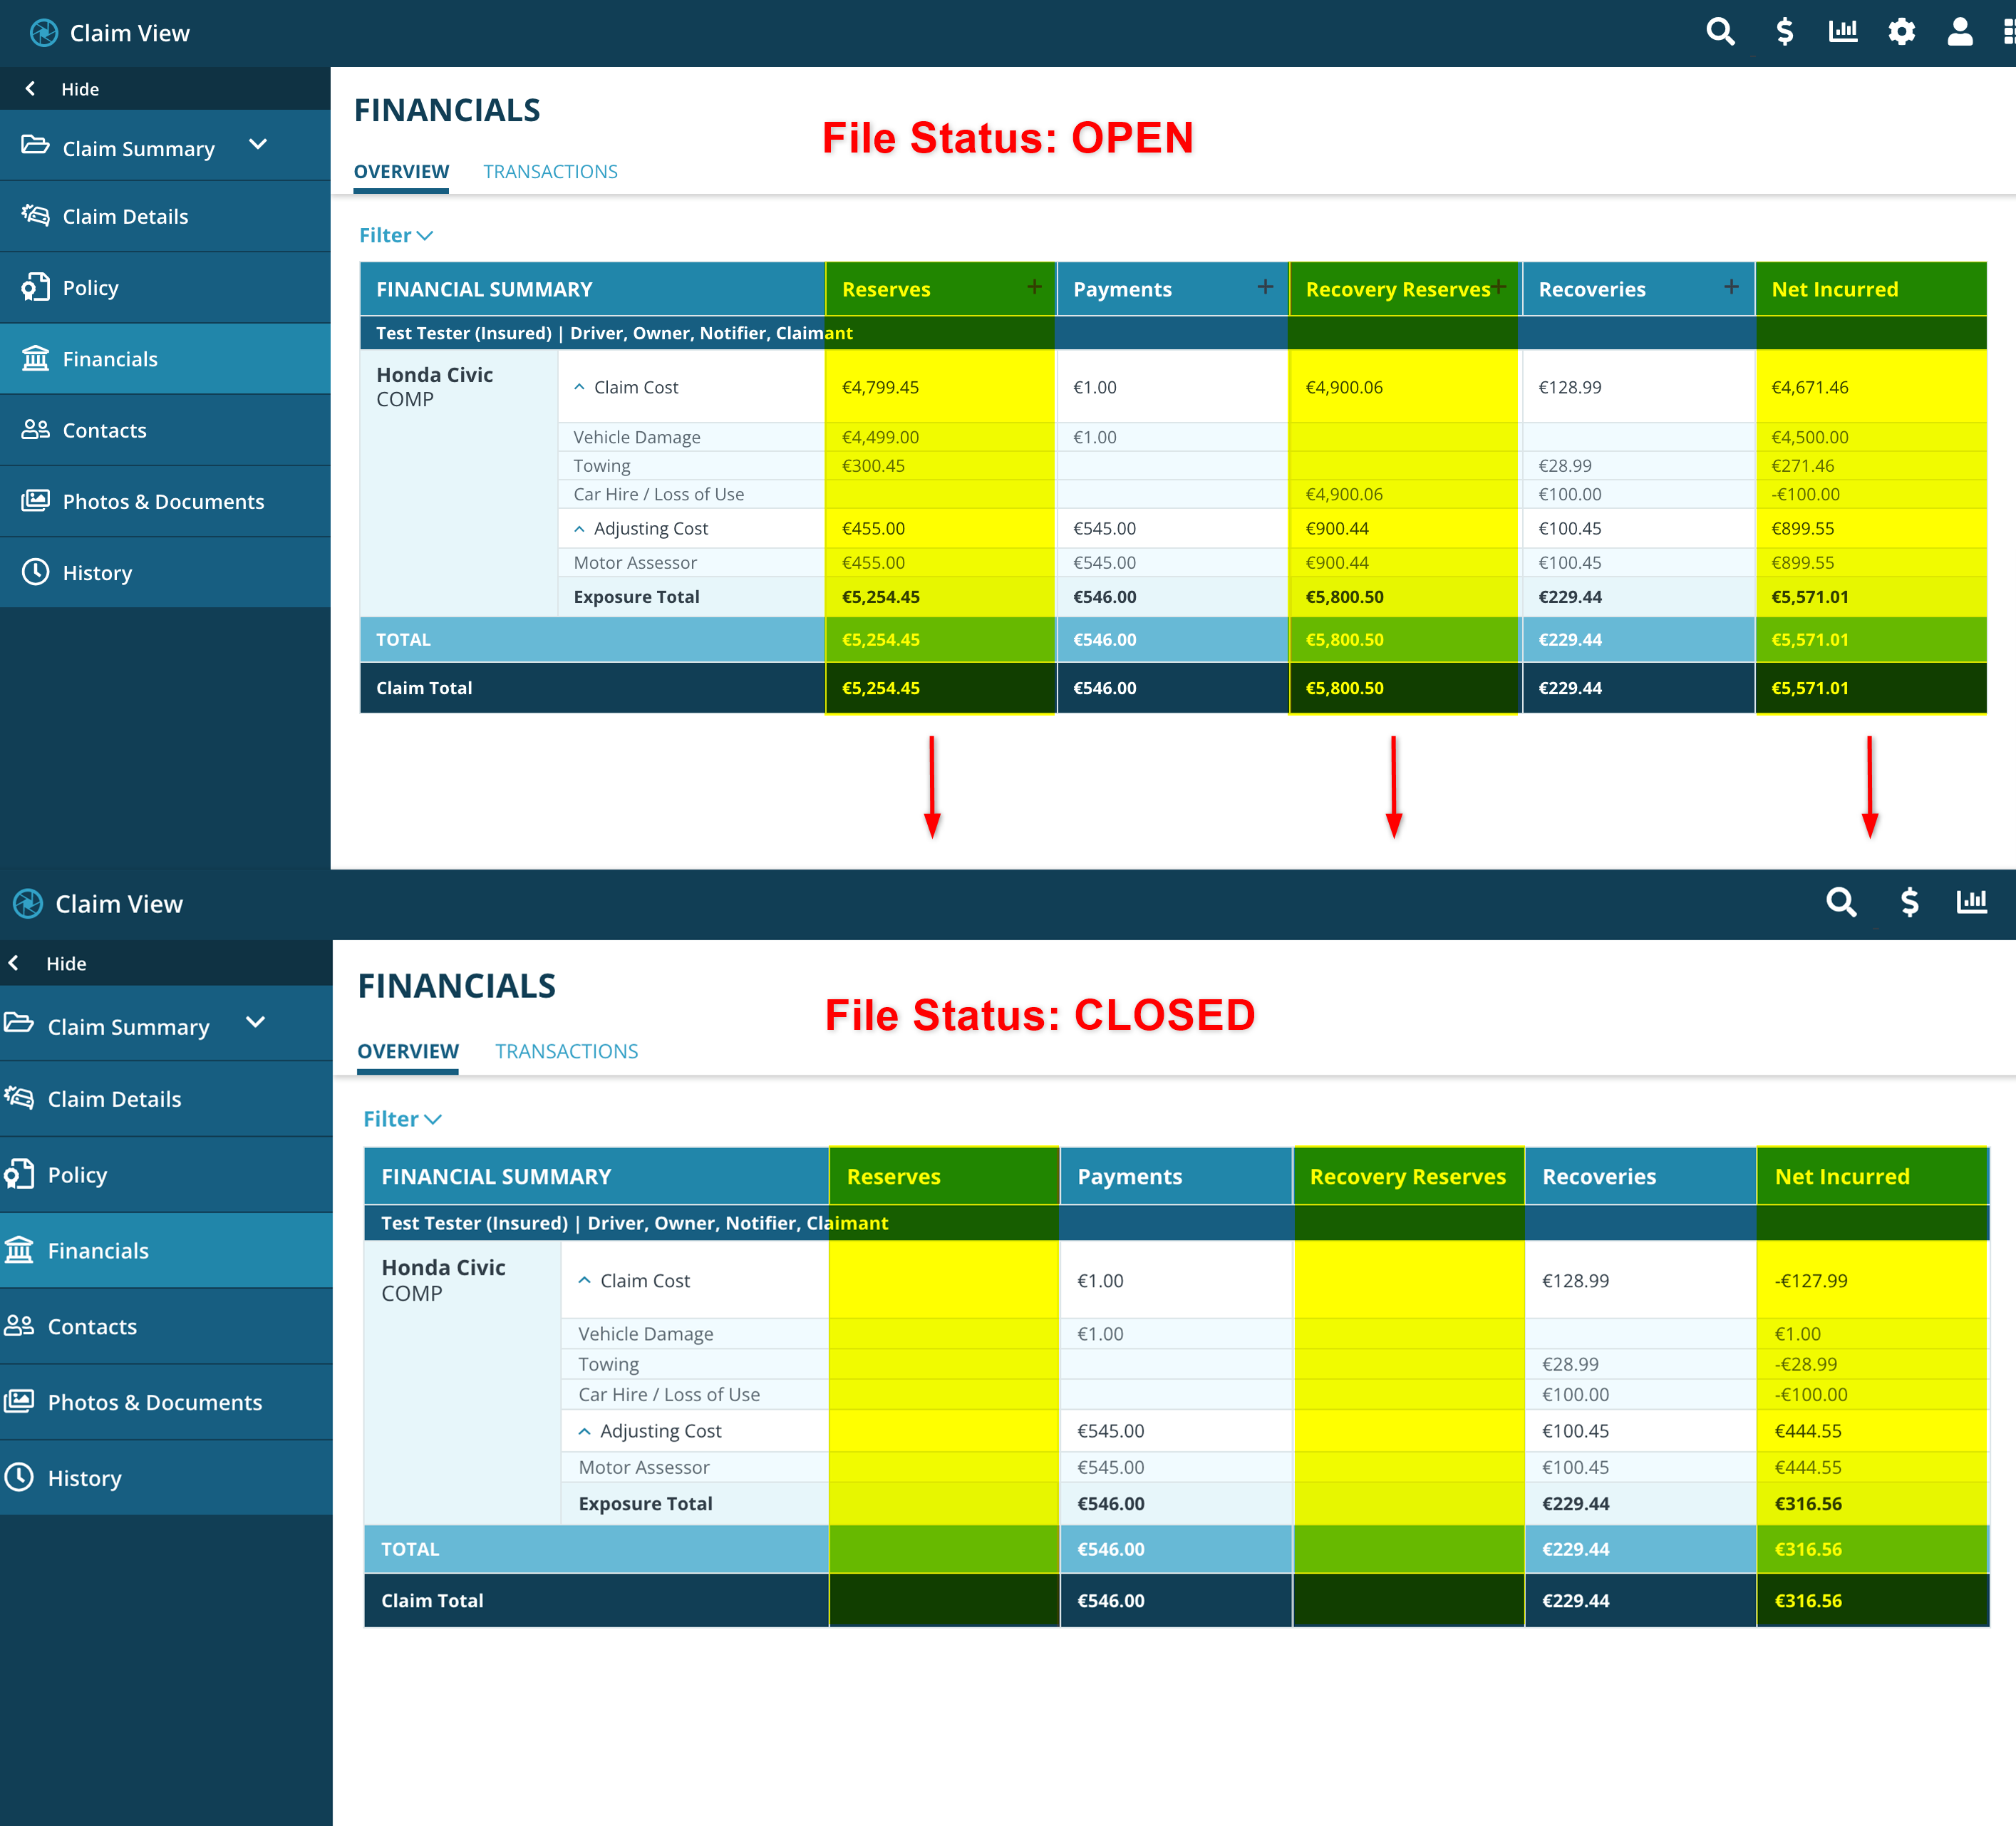Expand the top Claim Summary chevron
This screenshot has height=1826, width=2016.
[x=258, y=145]
